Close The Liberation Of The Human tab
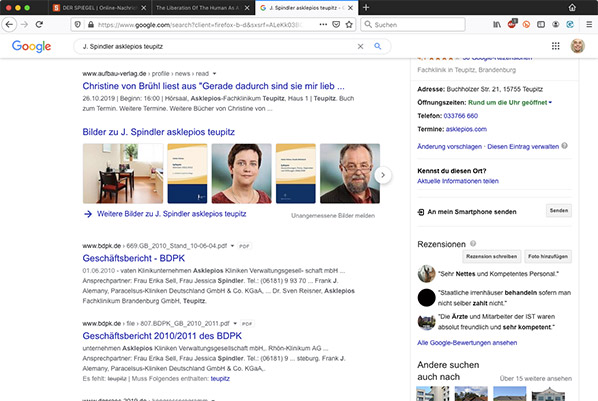Viewport: 598px width, 401px height. pyautogui.click(x=247, y=8)
